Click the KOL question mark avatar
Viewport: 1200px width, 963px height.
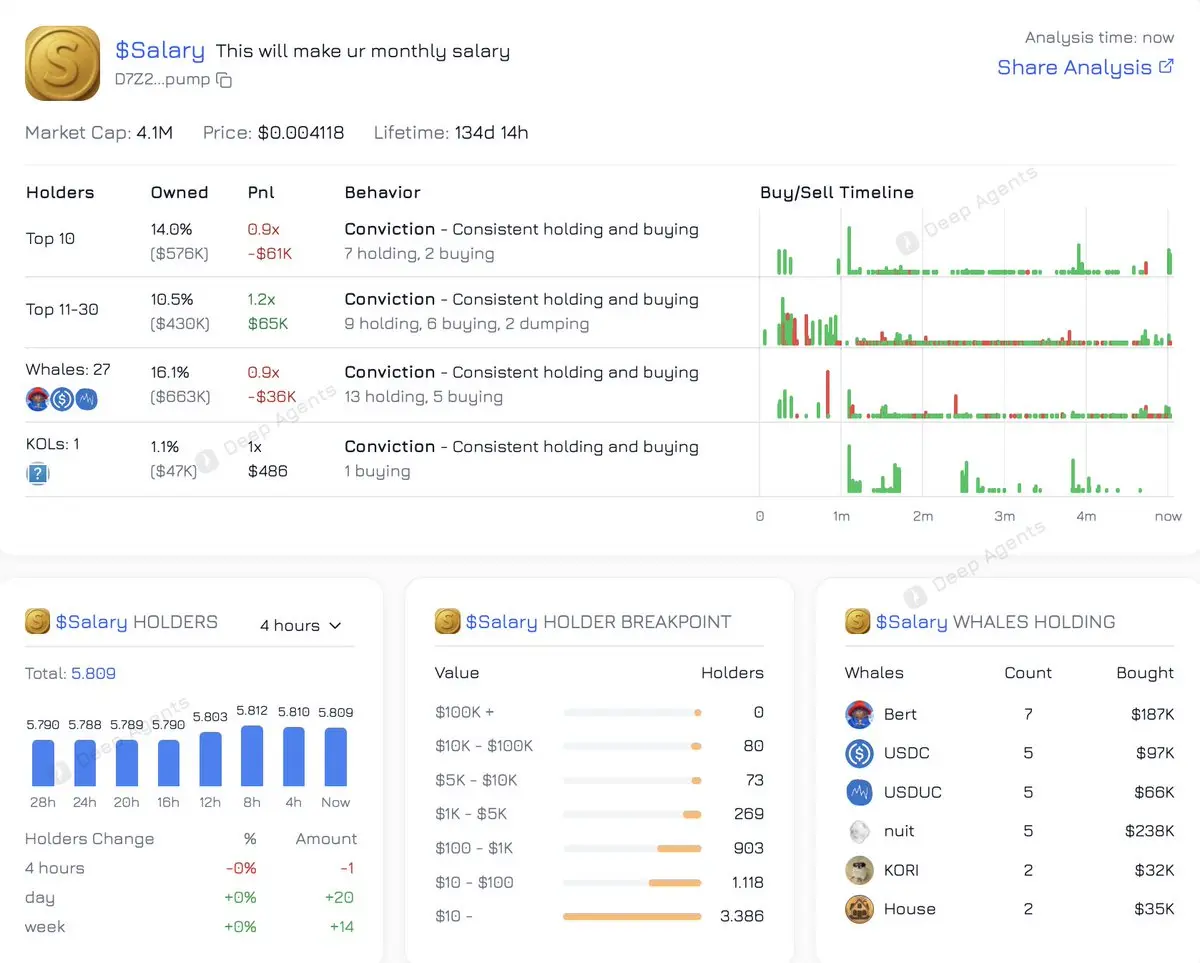(37, 474)
